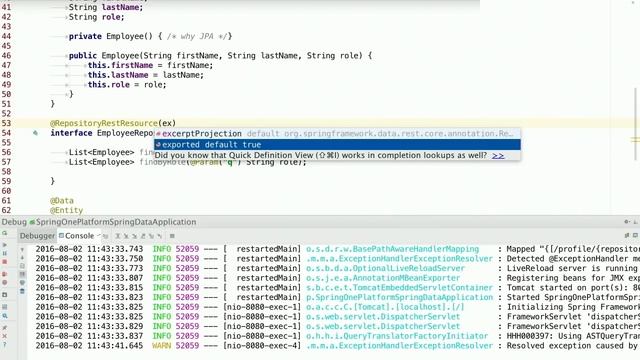The height and width of the screenshot is (360, 640).
Task: Toggle Mute Breakpoints icon
Action: (4, 282)
